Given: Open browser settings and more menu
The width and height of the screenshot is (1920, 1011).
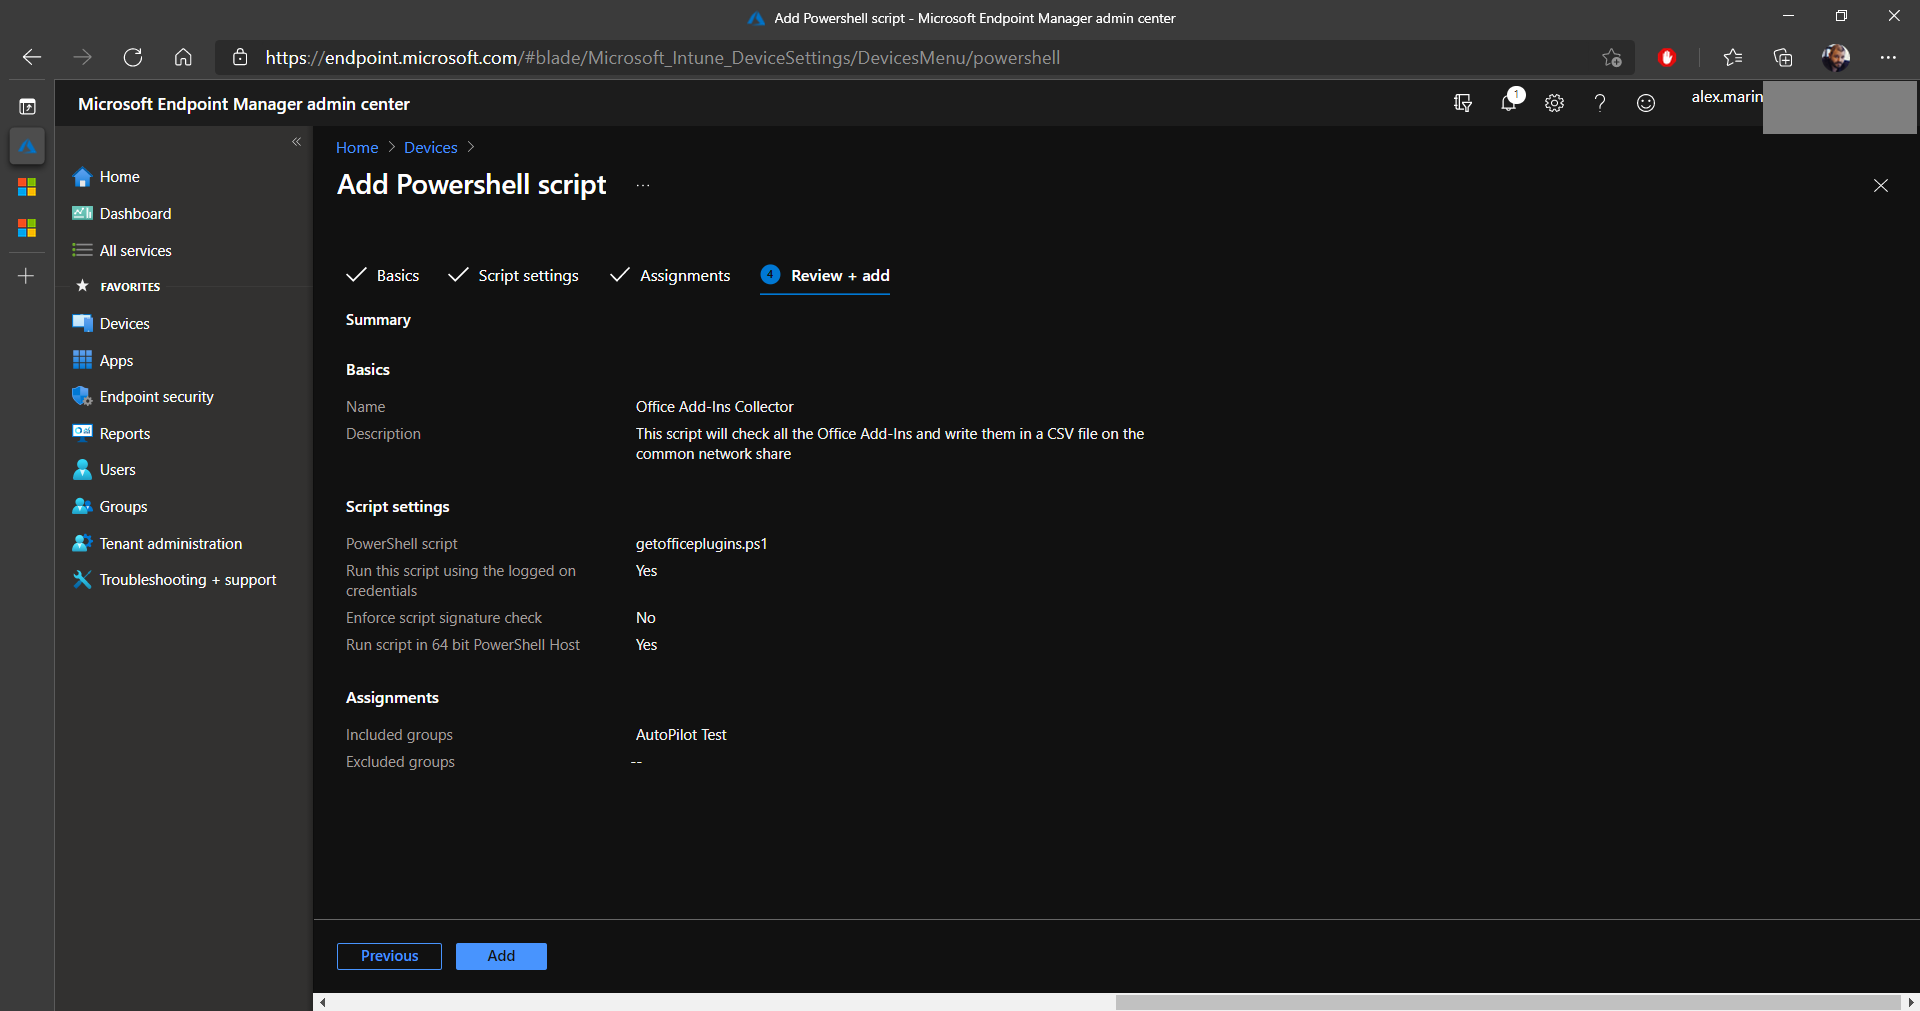Looking at the screenshot, I should (1887, 58).
